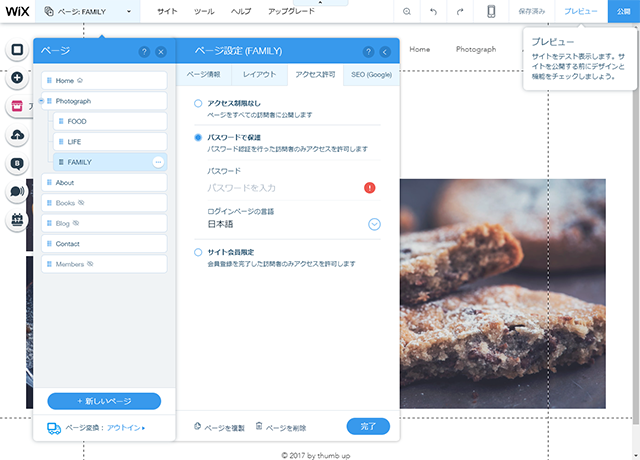Click the zoom out magnifier icon

point(407,11)
